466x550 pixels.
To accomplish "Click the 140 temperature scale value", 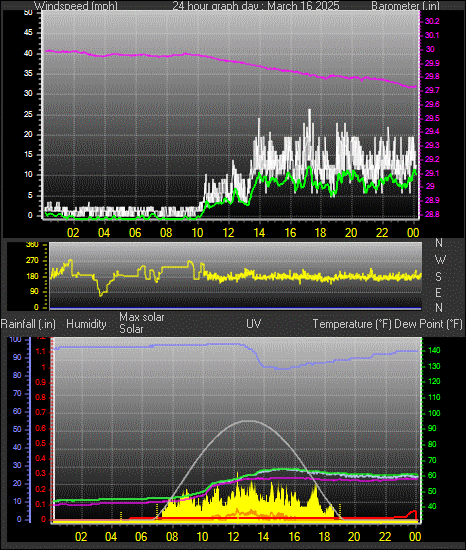I will [x=434, y=350].
